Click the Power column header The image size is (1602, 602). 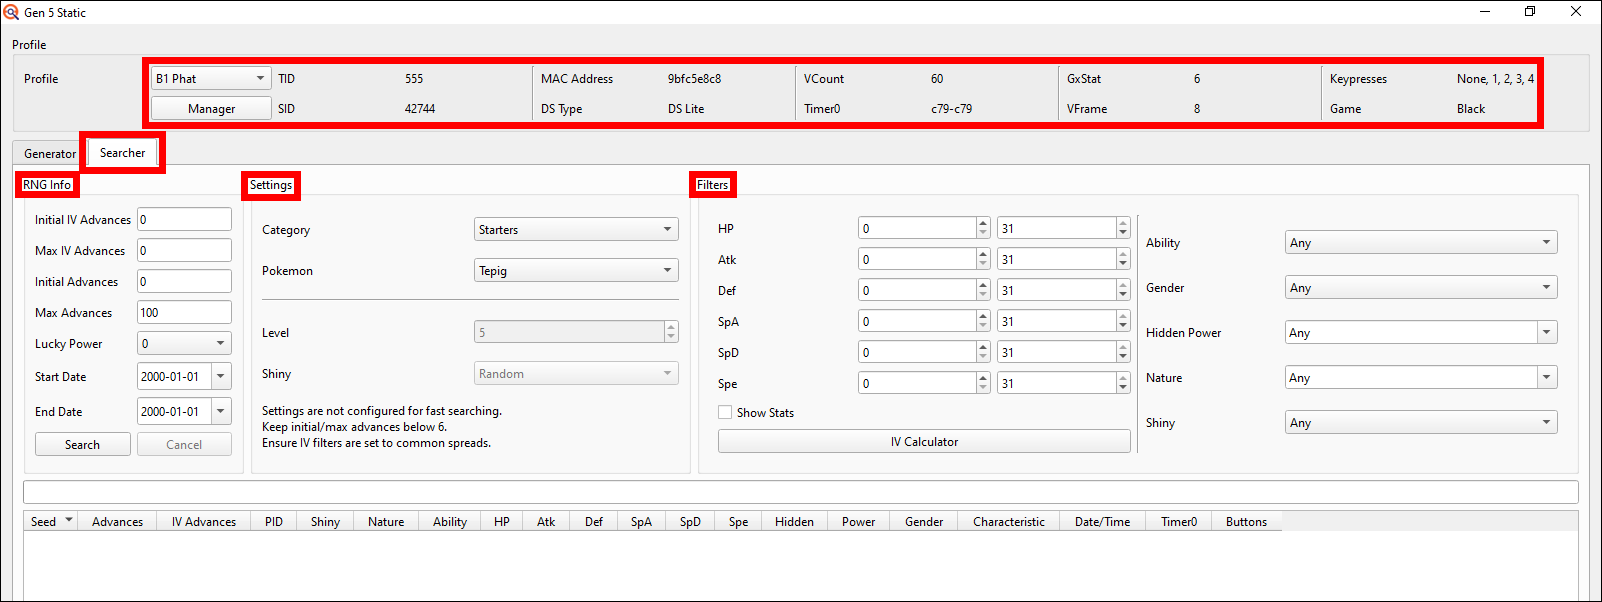[858, 521]
